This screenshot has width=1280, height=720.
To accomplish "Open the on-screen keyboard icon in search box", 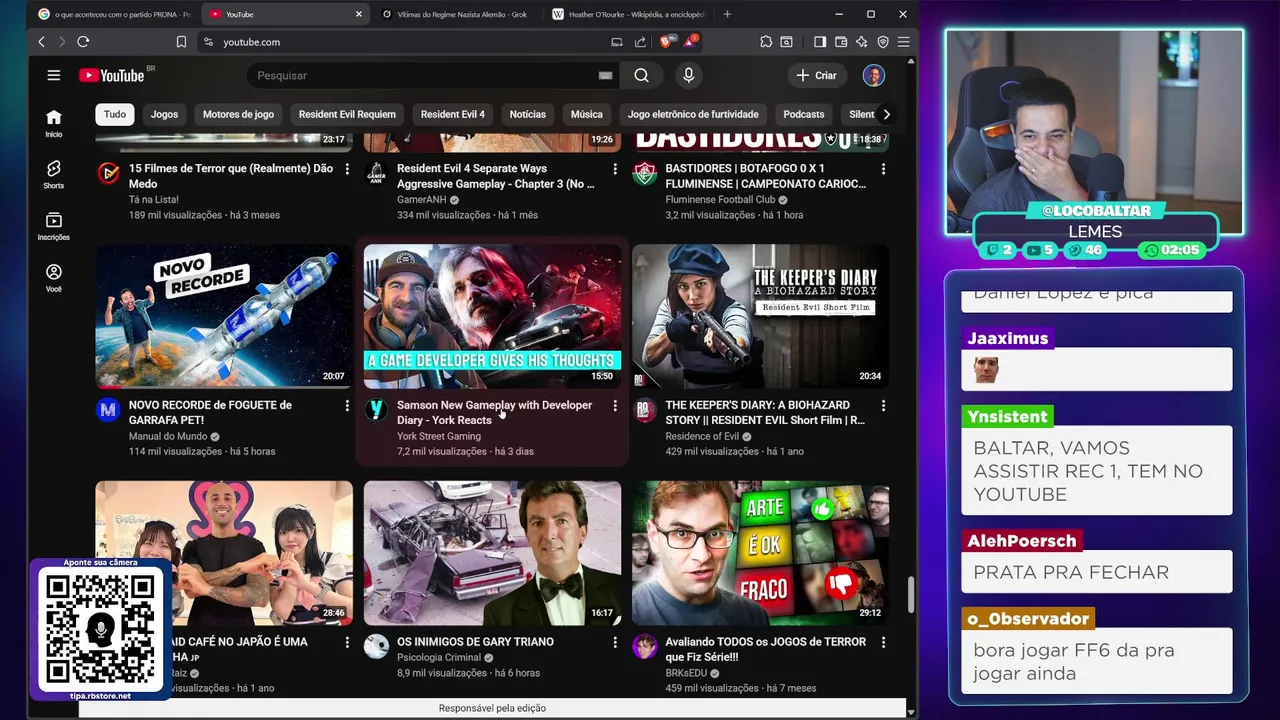I will (605, 75).
